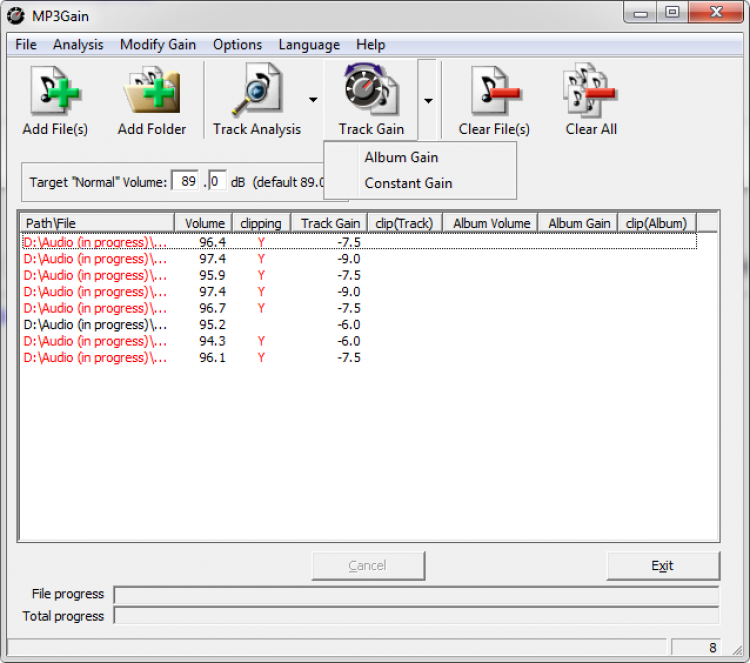The width and height of the screenshot is (750, 663).
Task: Expand Track Analysis dropdown arrow
Action: point(313,100)
